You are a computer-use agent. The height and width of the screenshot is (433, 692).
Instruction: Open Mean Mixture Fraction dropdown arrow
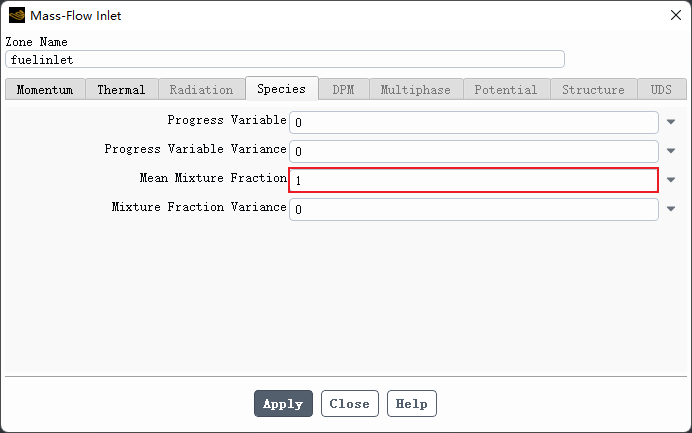point(671,180)
